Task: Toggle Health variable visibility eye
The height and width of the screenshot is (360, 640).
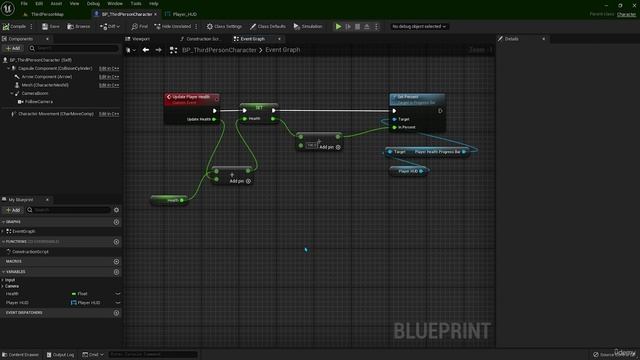Action: 118,294
